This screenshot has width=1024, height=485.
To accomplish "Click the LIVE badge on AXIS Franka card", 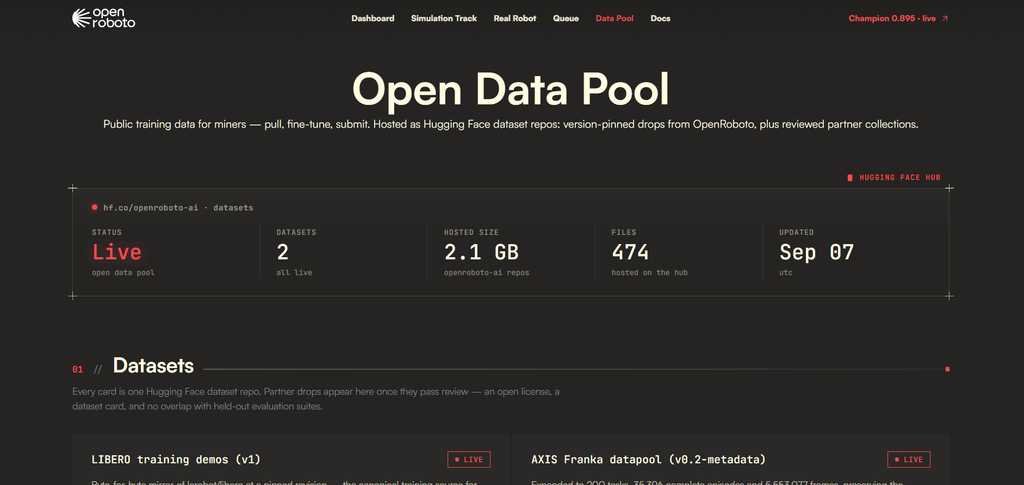I will (x=908, y=460).
